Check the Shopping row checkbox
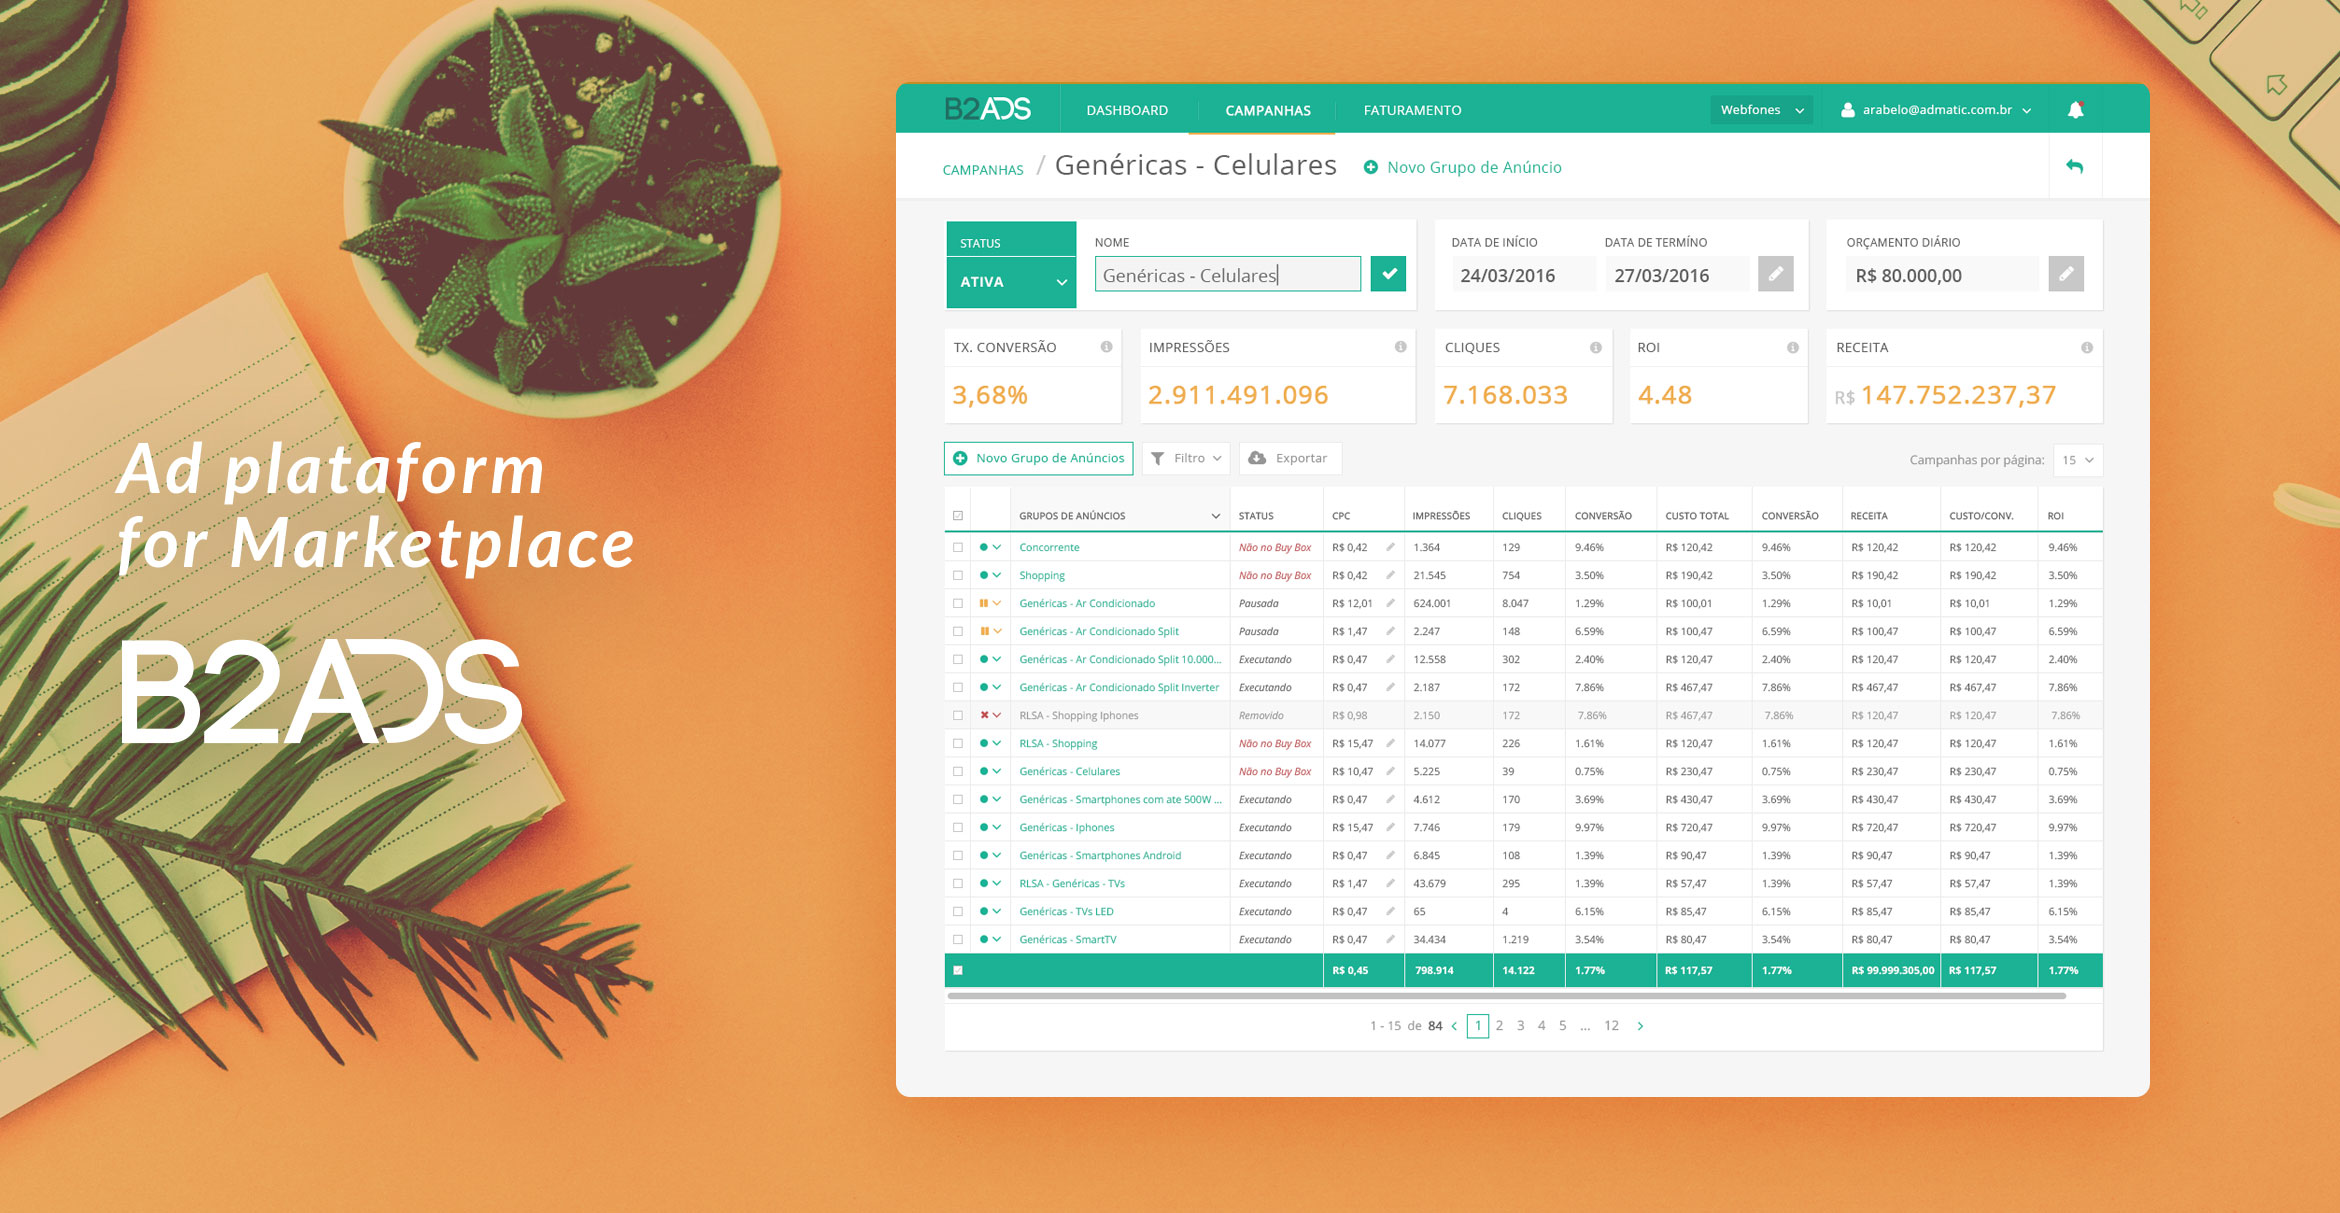 (x=958, y=575)
